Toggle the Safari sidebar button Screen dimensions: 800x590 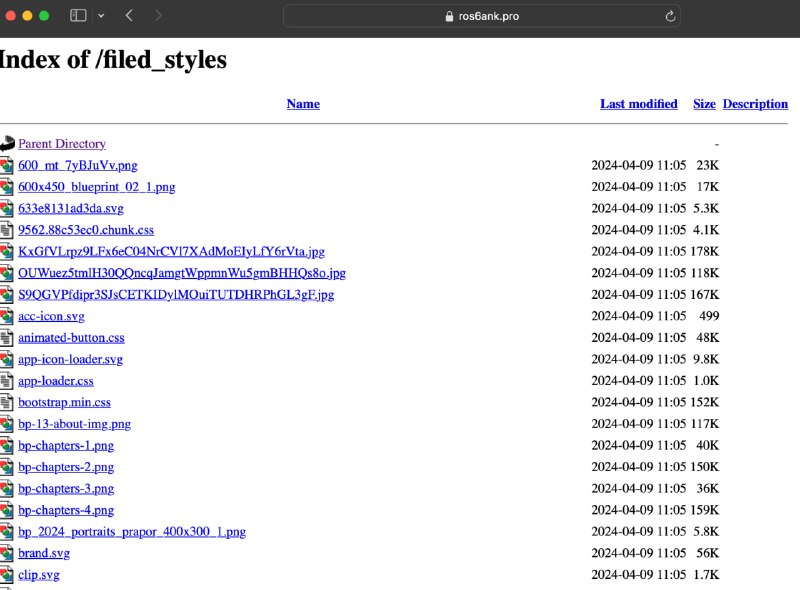point(78,16)
